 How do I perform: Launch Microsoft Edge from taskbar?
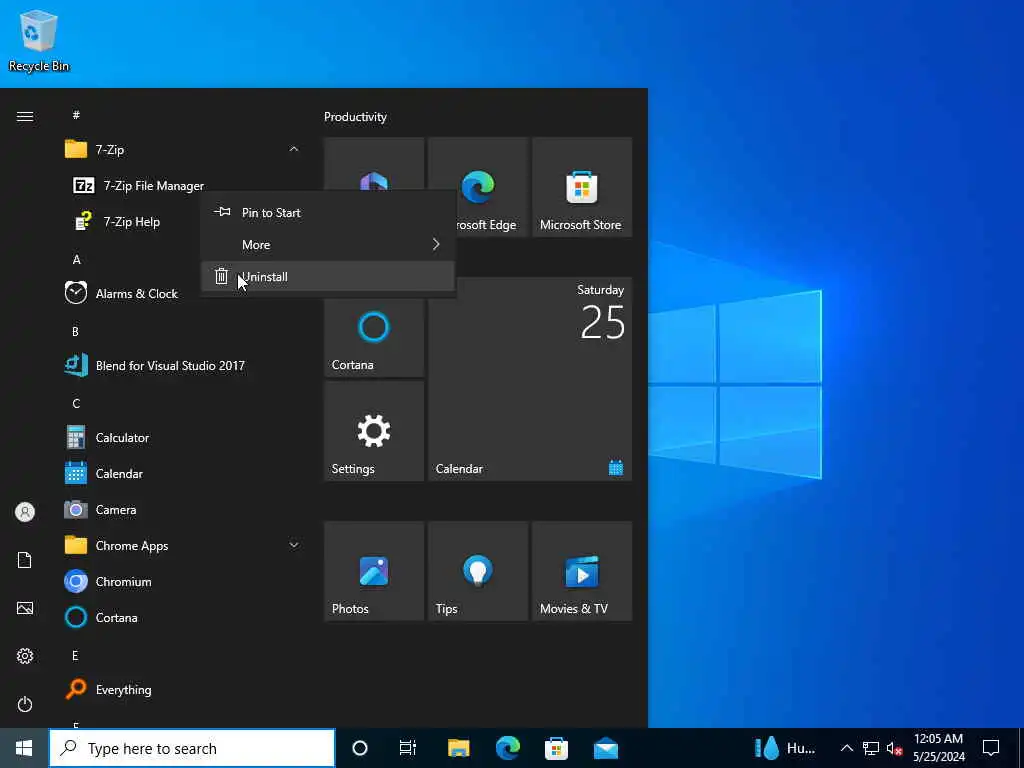coord(507,748)
